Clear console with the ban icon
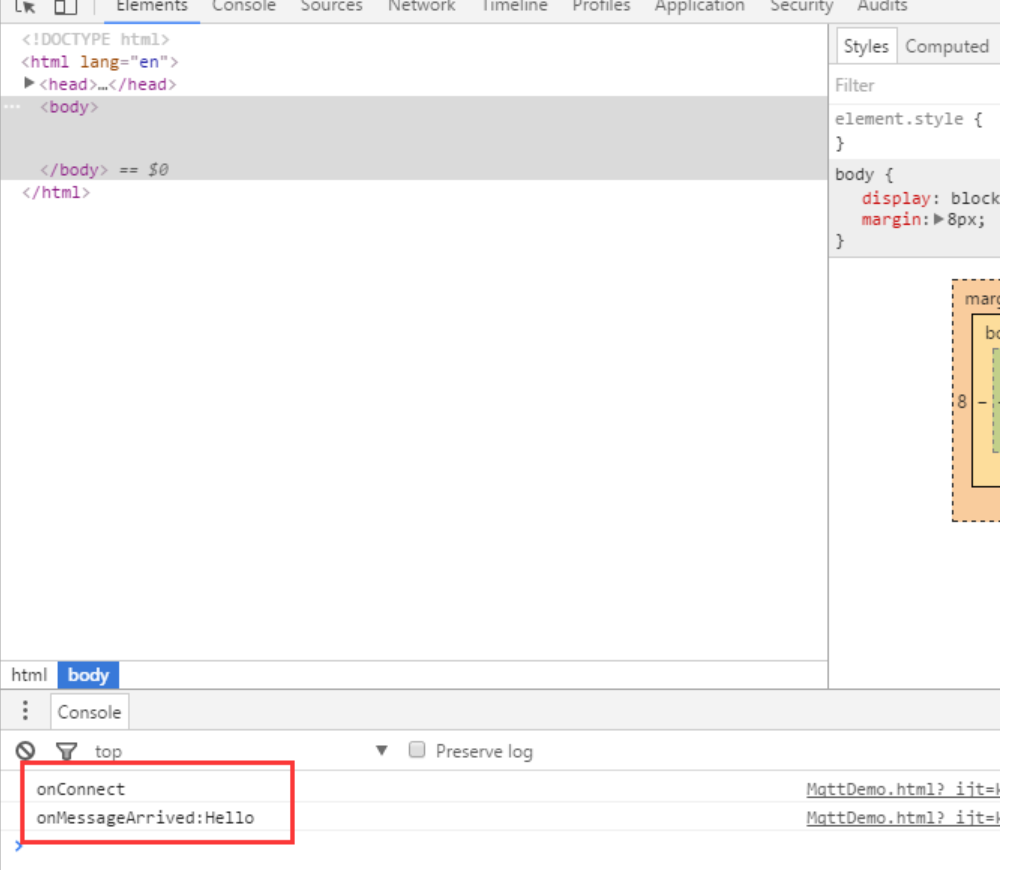The width and height of the screenshot is (1010, 870). [x=26, y=750]
